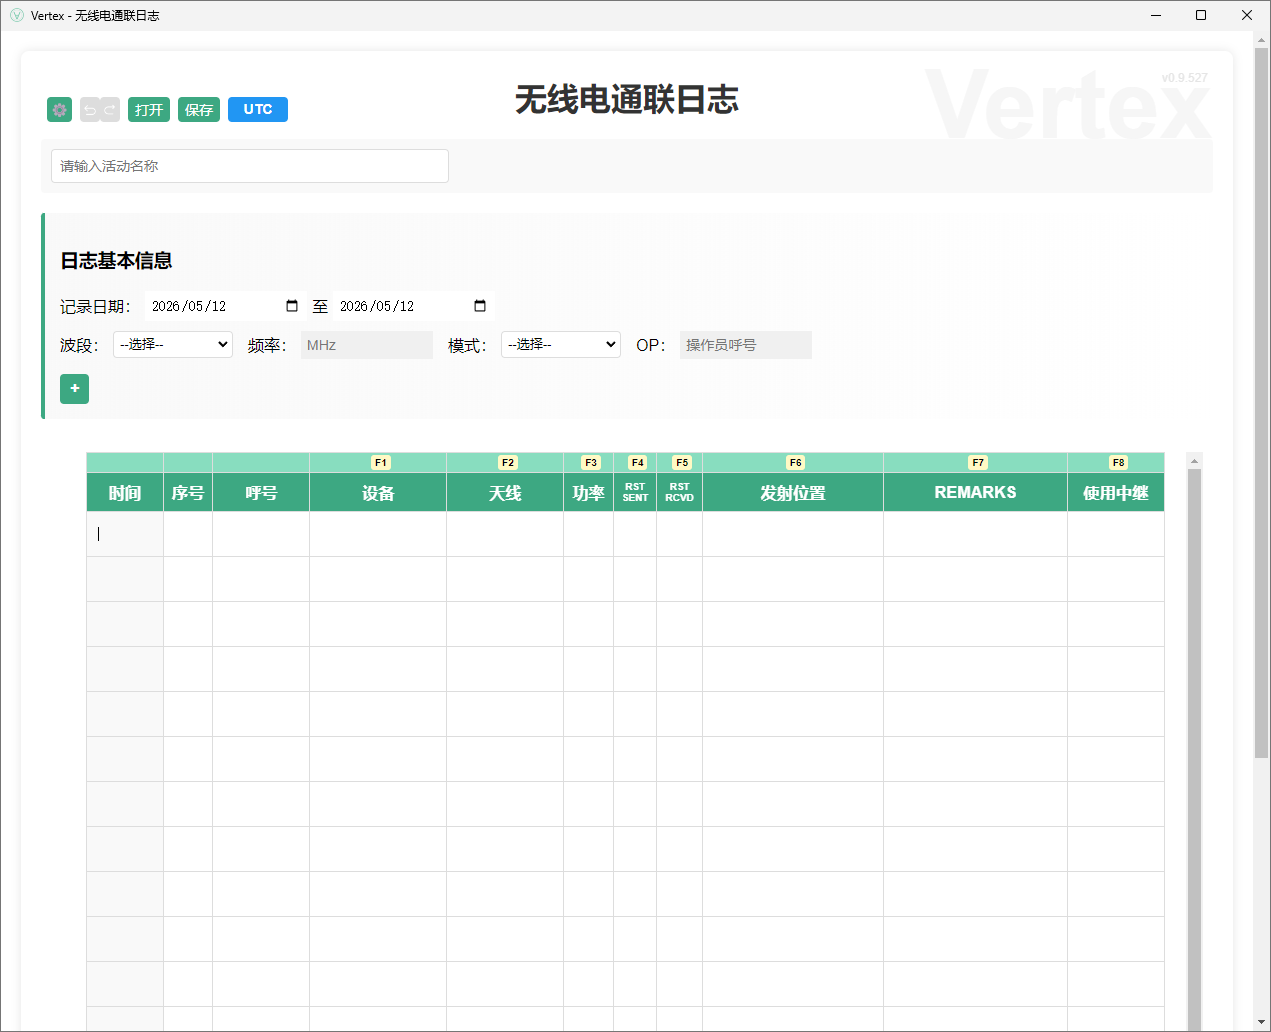Screen dimensions: 1271x1032
Task: Click the F3 shortcut badge
Action: [x=591, y=463]
